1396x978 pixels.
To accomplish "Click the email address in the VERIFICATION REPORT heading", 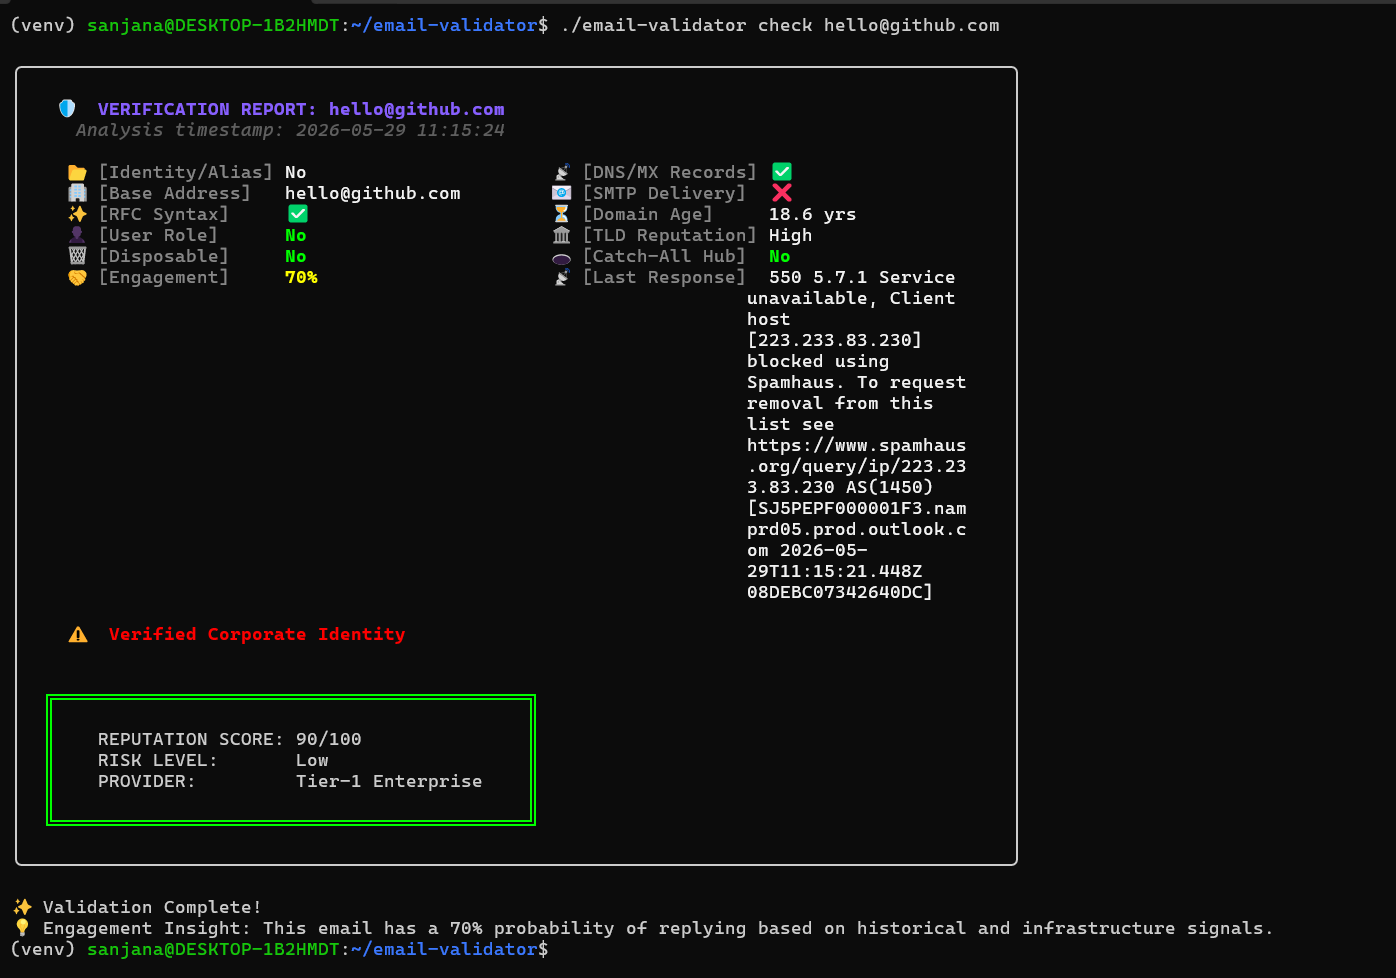I will coord(417,109).
